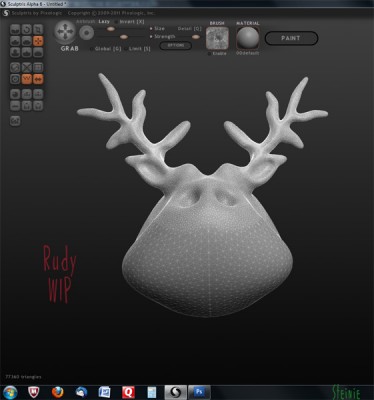Click the Detail slider handle
Viewport: 374px width, 400px height.
pyautogui.click(x=196, y=37)
